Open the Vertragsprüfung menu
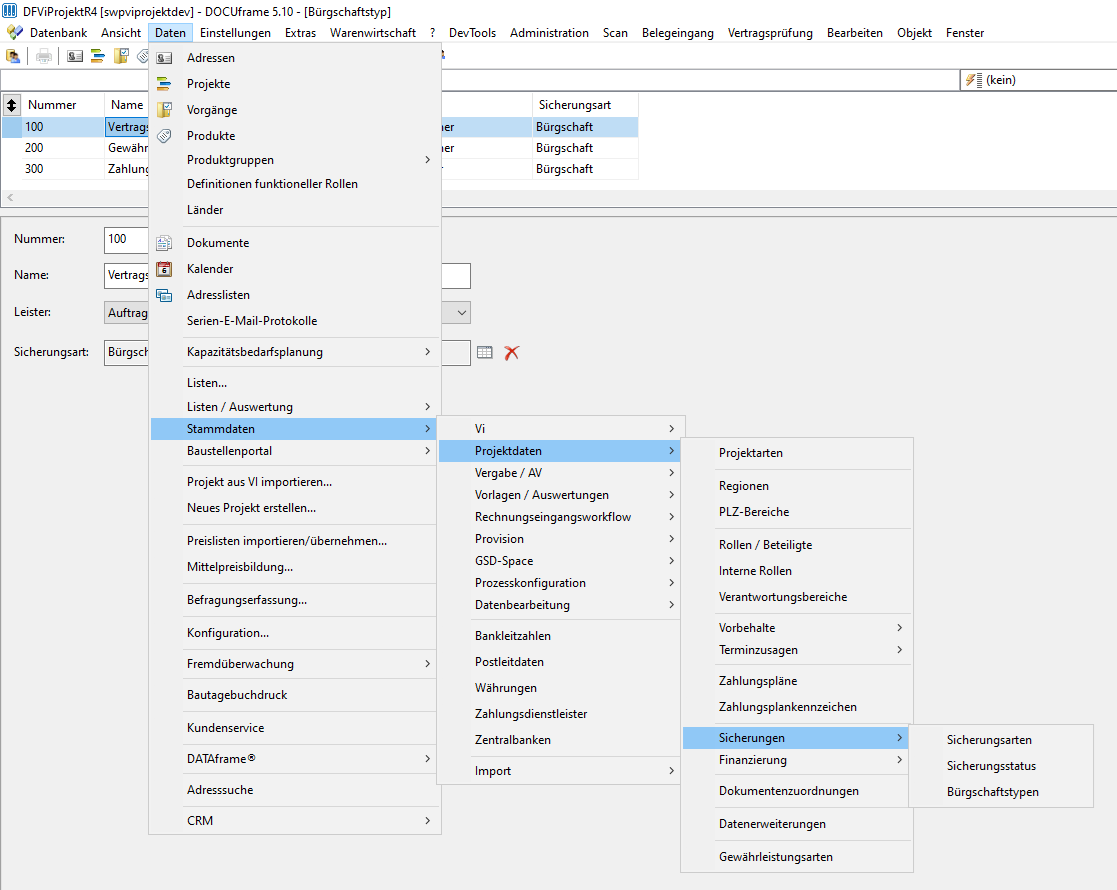 tap(770, 33)
